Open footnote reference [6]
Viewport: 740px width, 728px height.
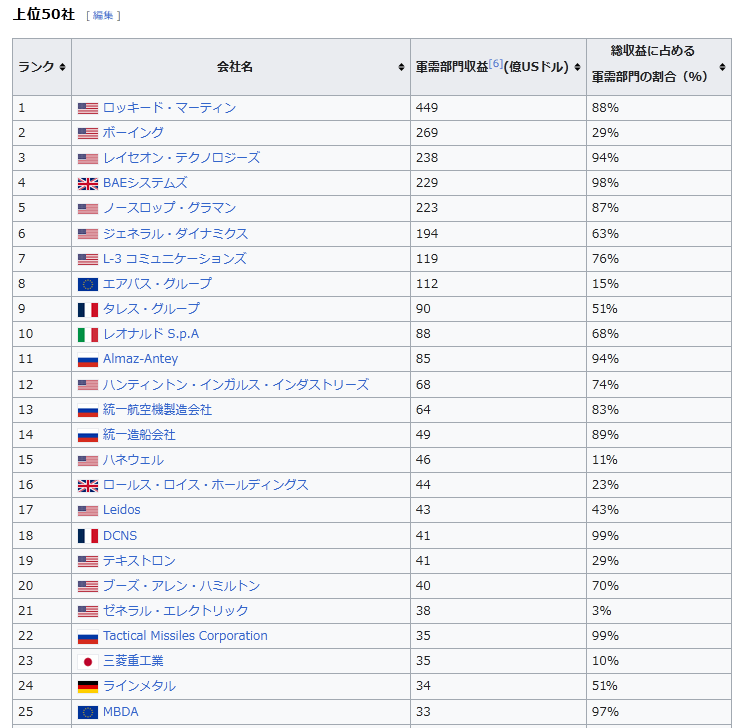pos(496,64)
